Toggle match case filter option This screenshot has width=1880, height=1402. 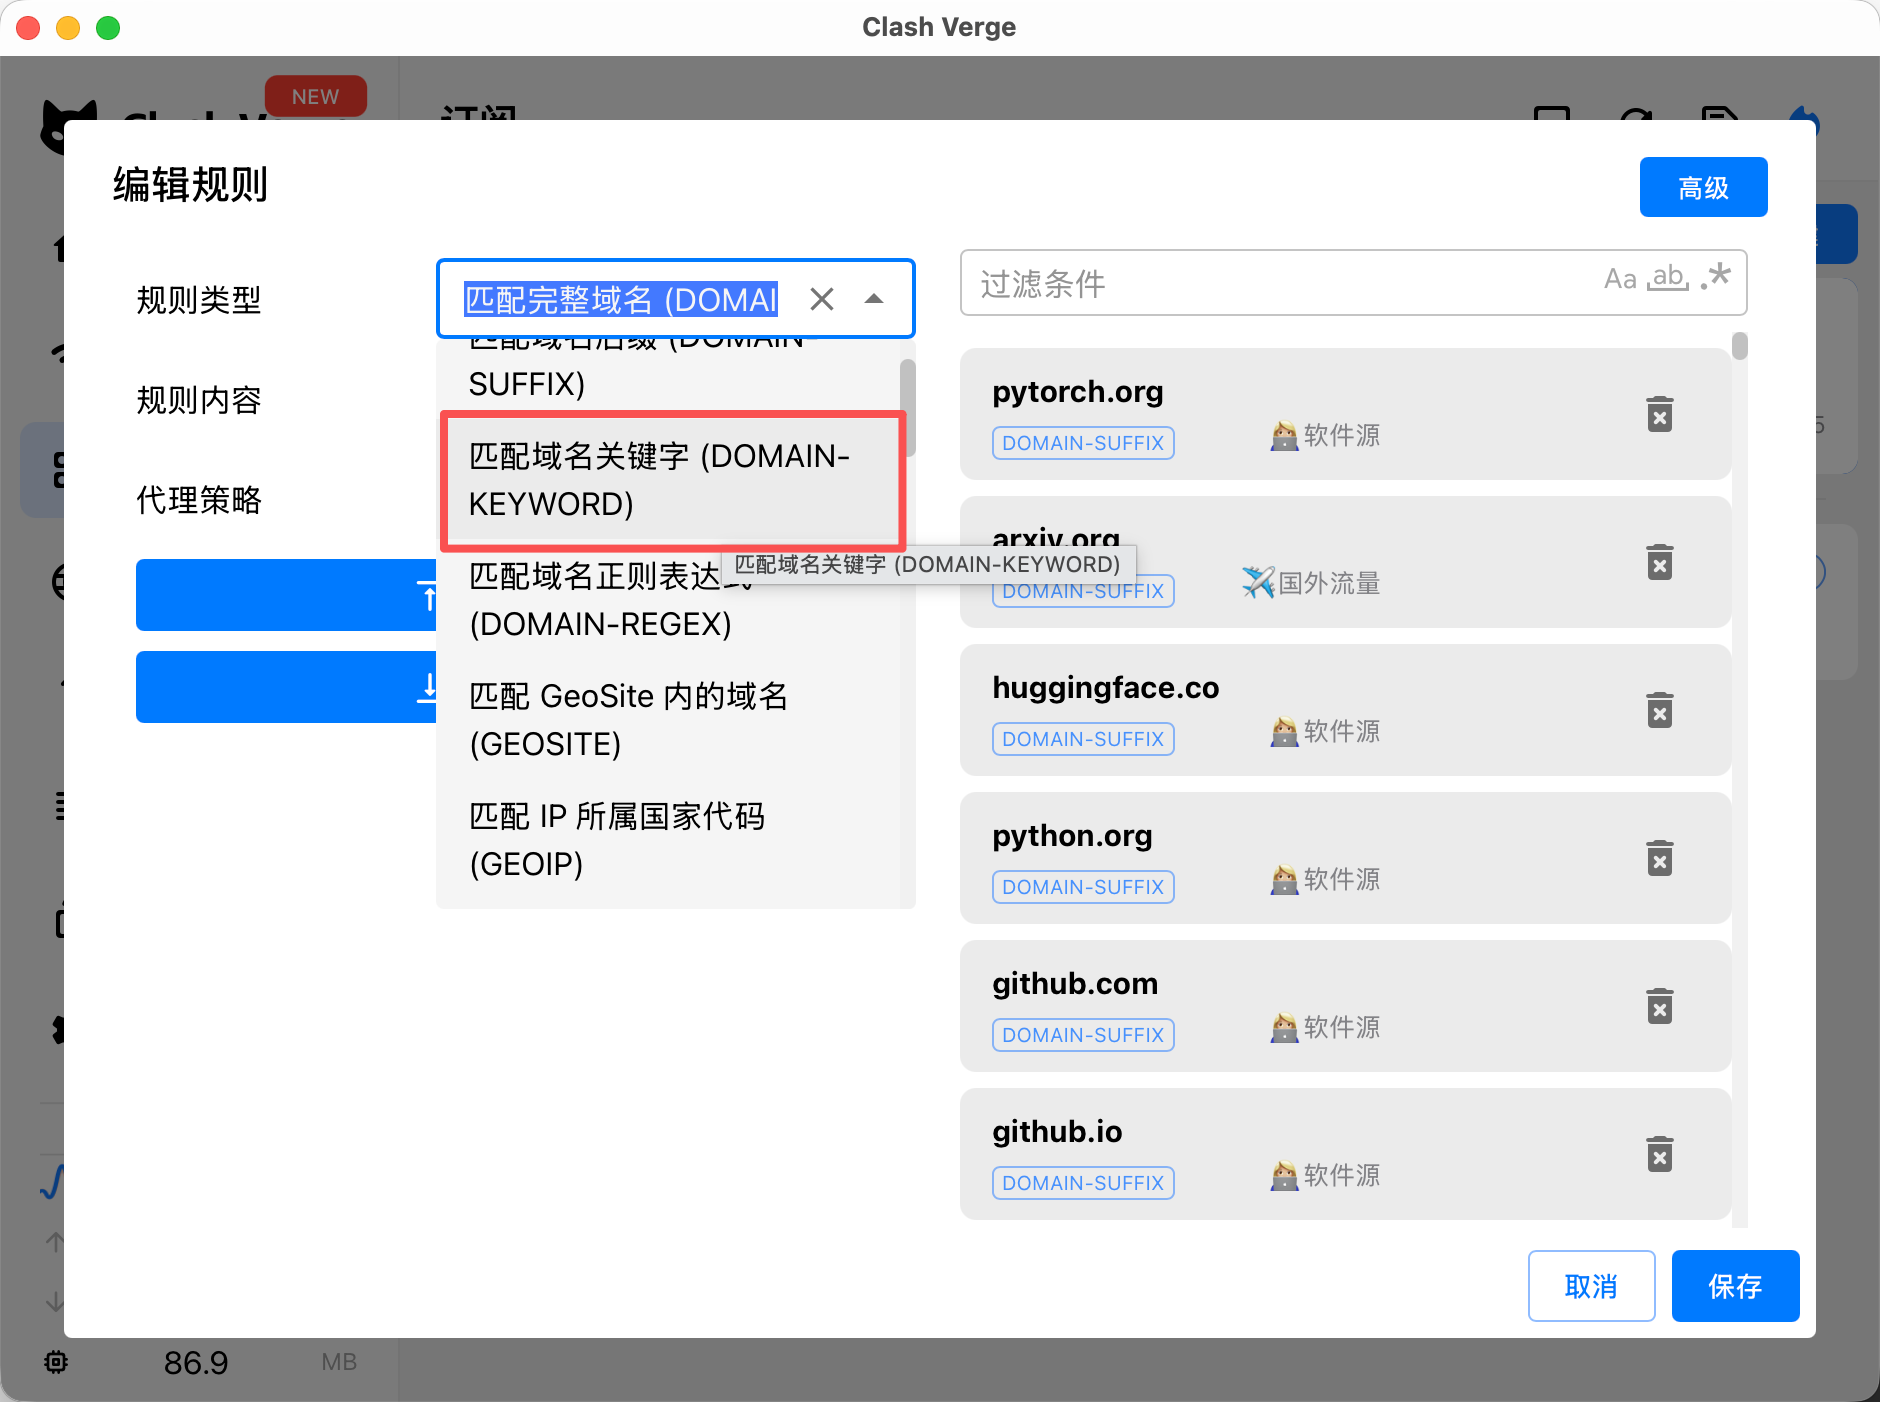pos(1619,279)
